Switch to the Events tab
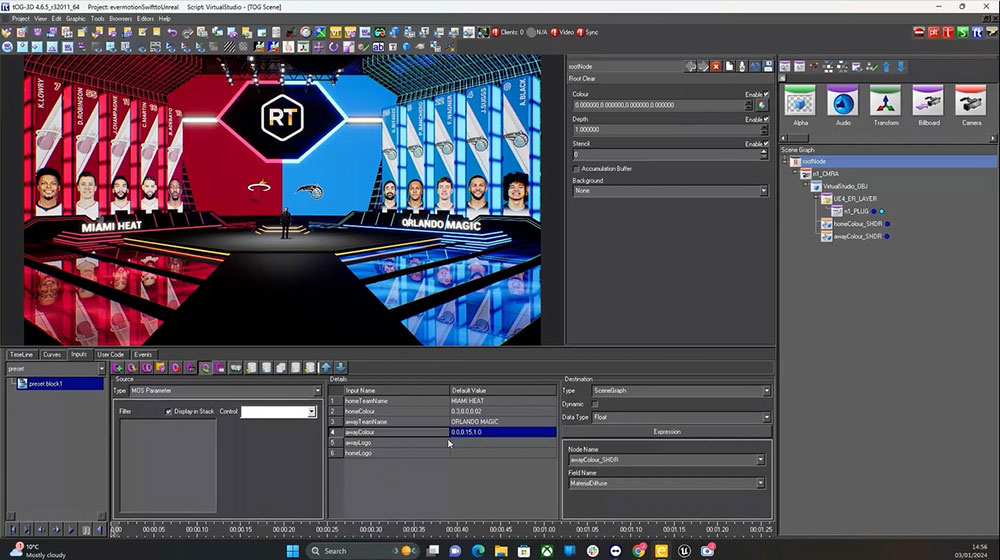 pyautogui.click(x=143, y=355)
